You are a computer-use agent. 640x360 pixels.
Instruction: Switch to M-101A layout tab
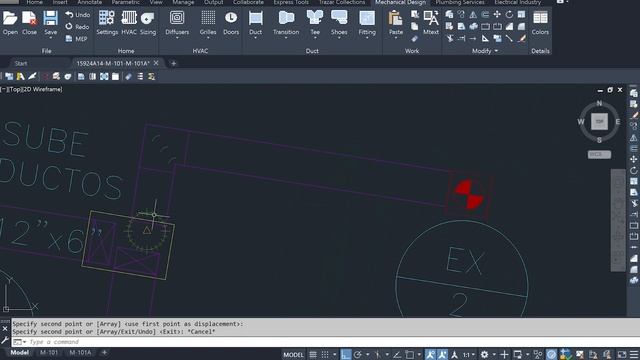pos(80,353)
